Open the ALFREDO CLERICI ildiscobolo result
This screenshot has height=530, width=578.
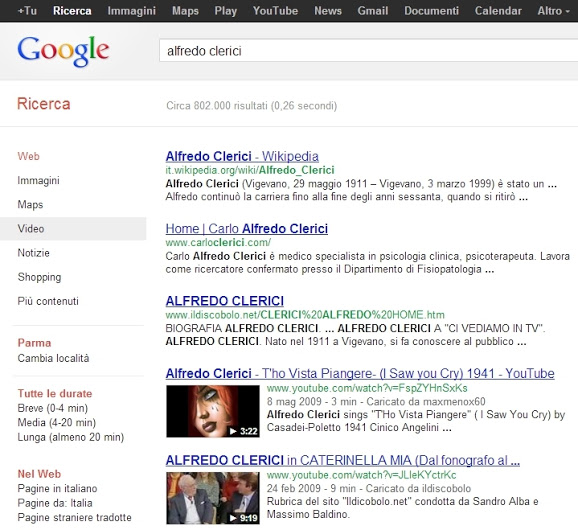pos(224,301)
